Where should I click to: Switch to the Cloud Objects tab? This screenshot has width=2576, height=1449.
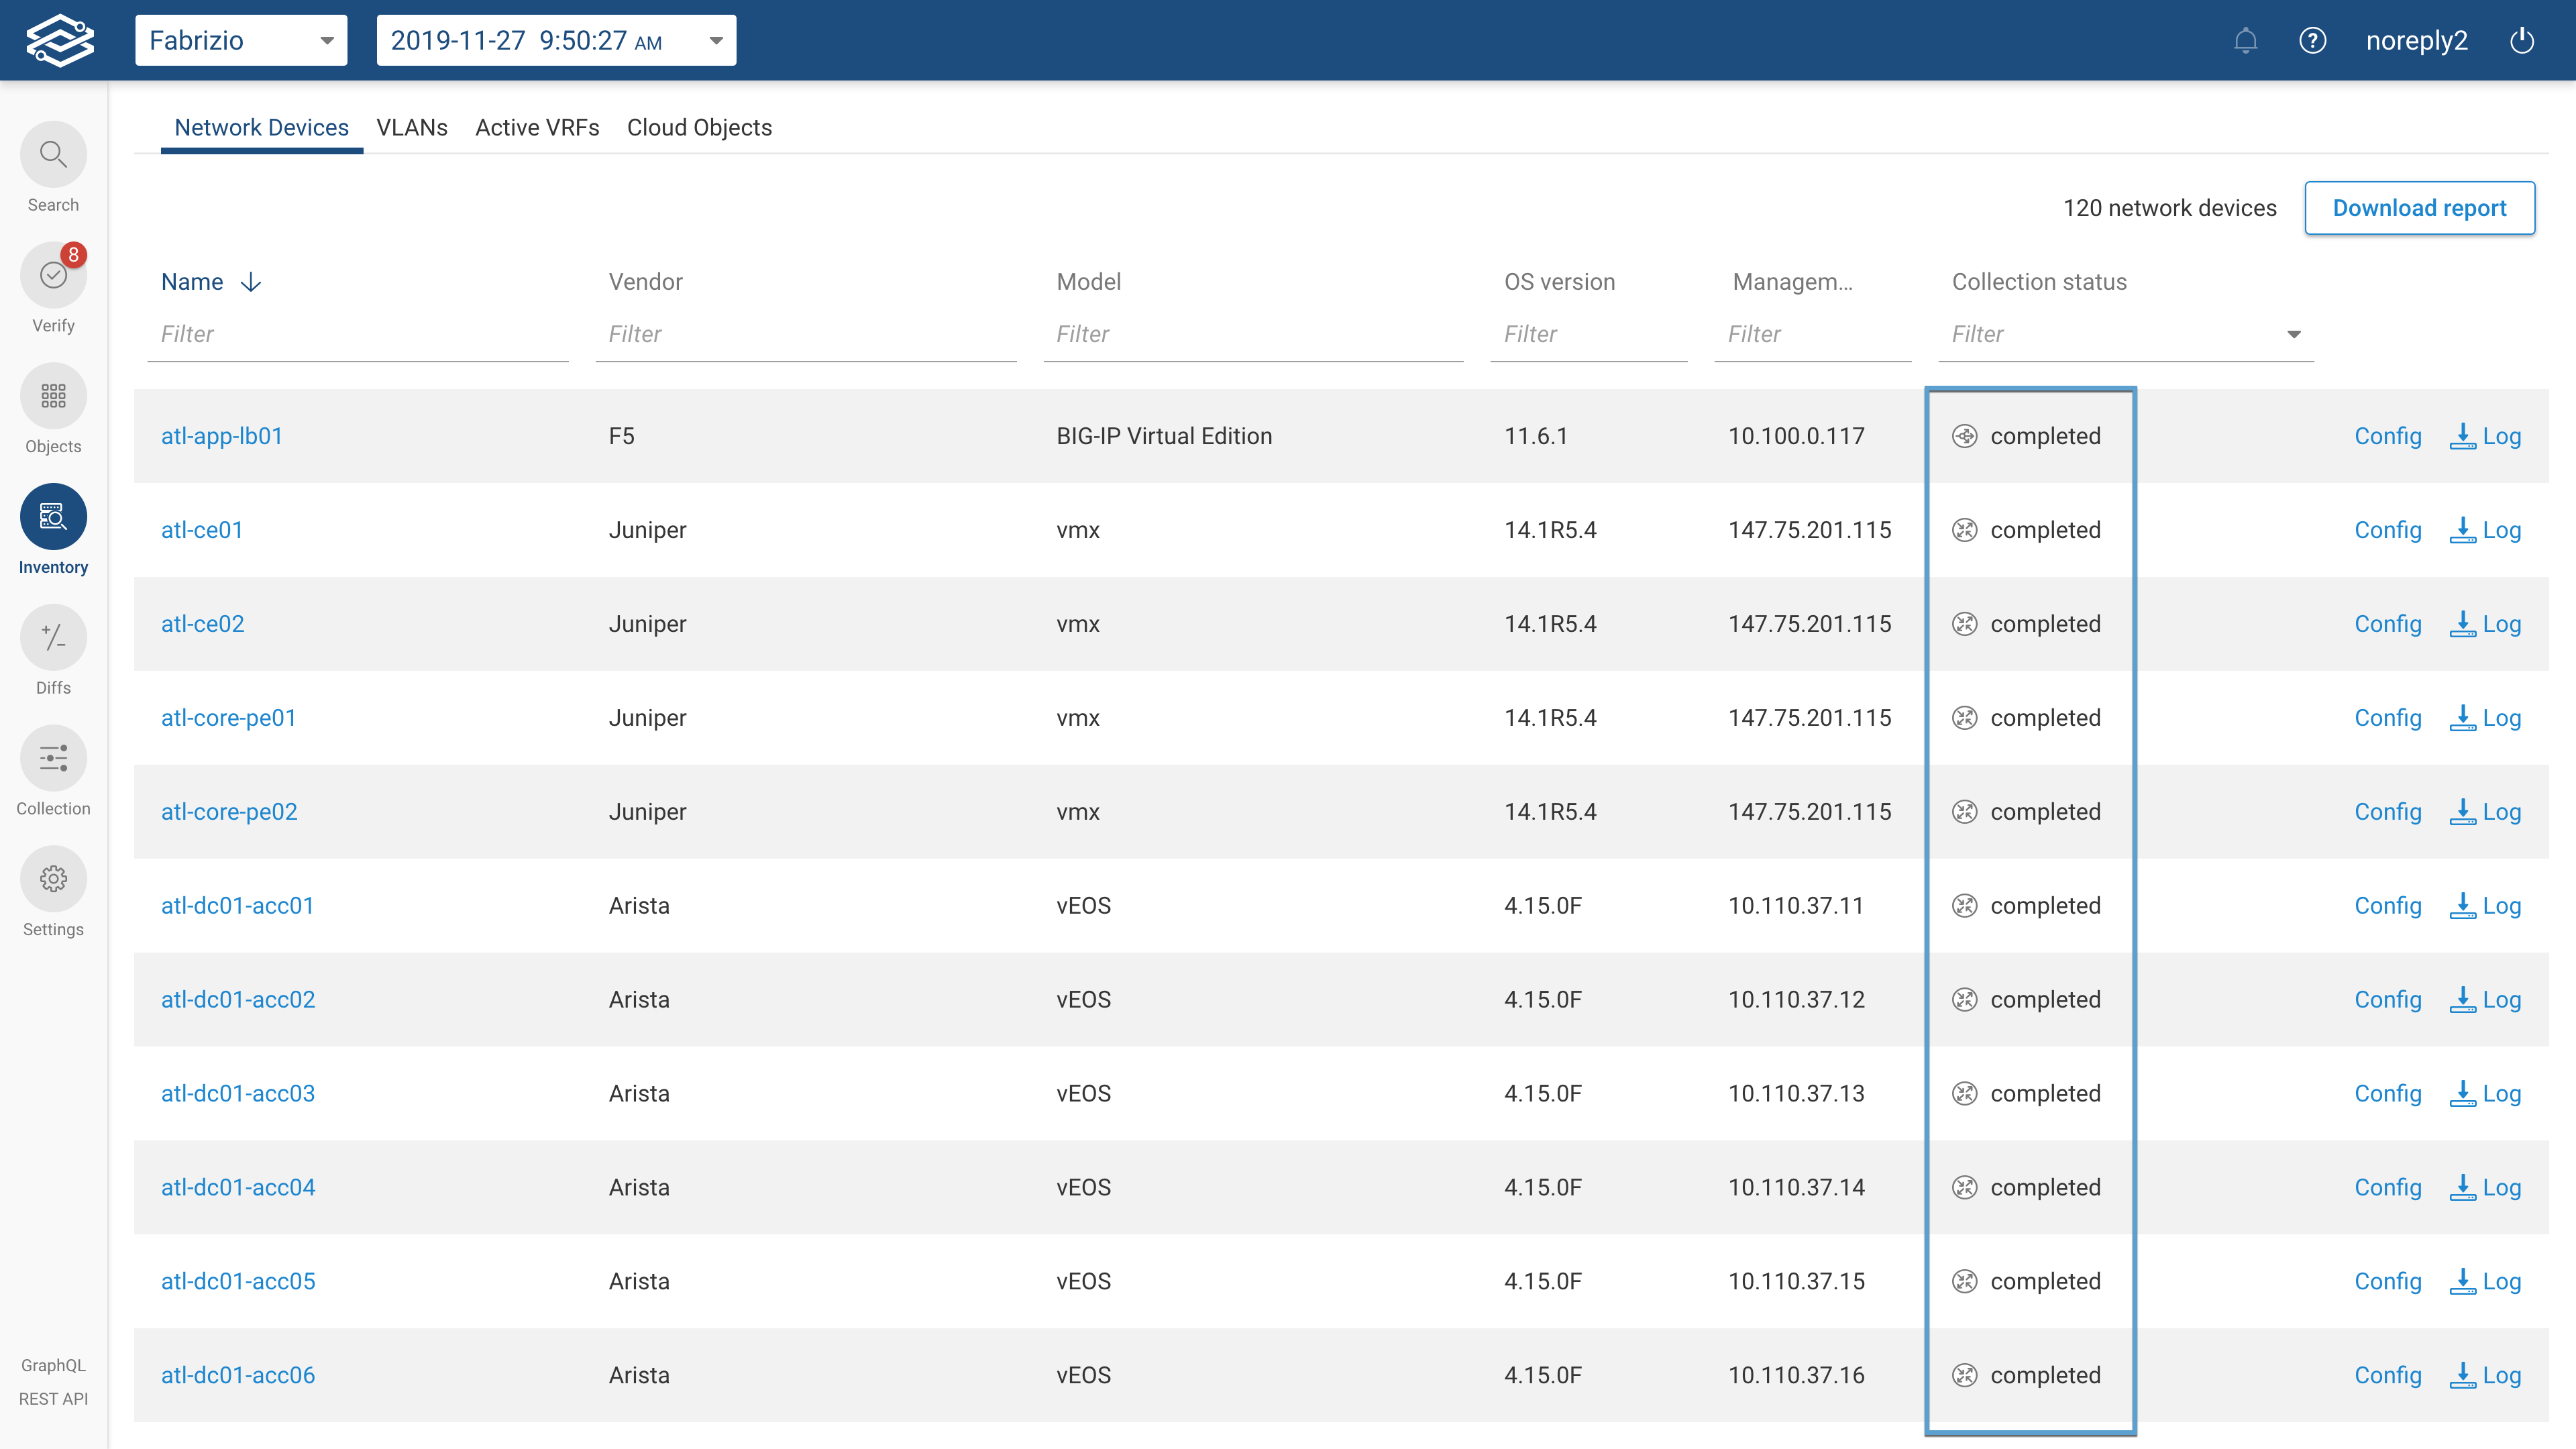tap(699, 128)
